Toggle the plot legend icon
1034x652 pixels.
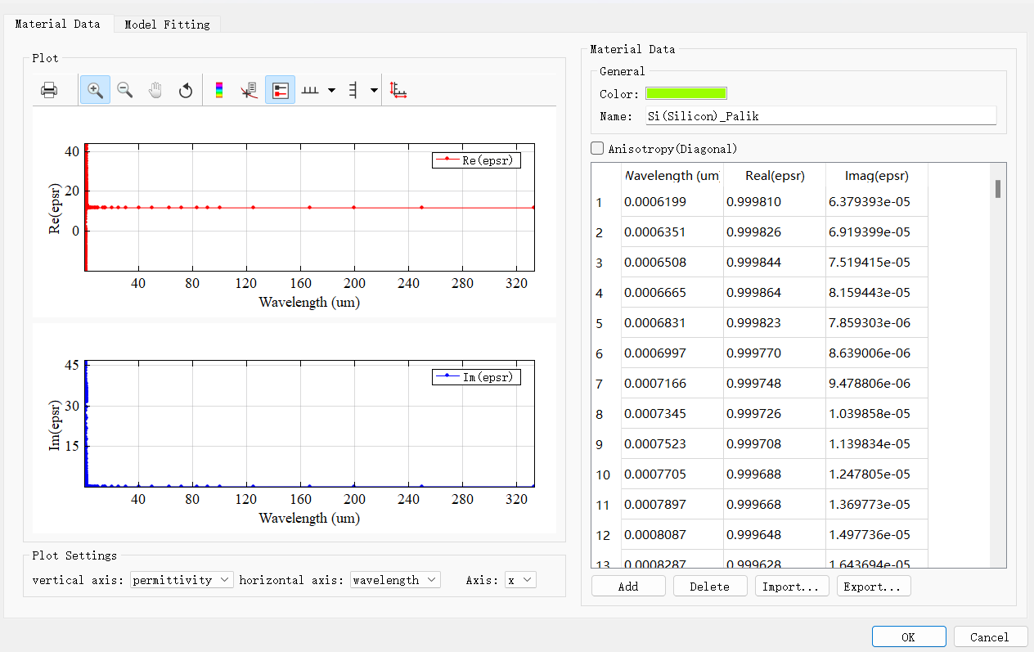coord(280,90)
